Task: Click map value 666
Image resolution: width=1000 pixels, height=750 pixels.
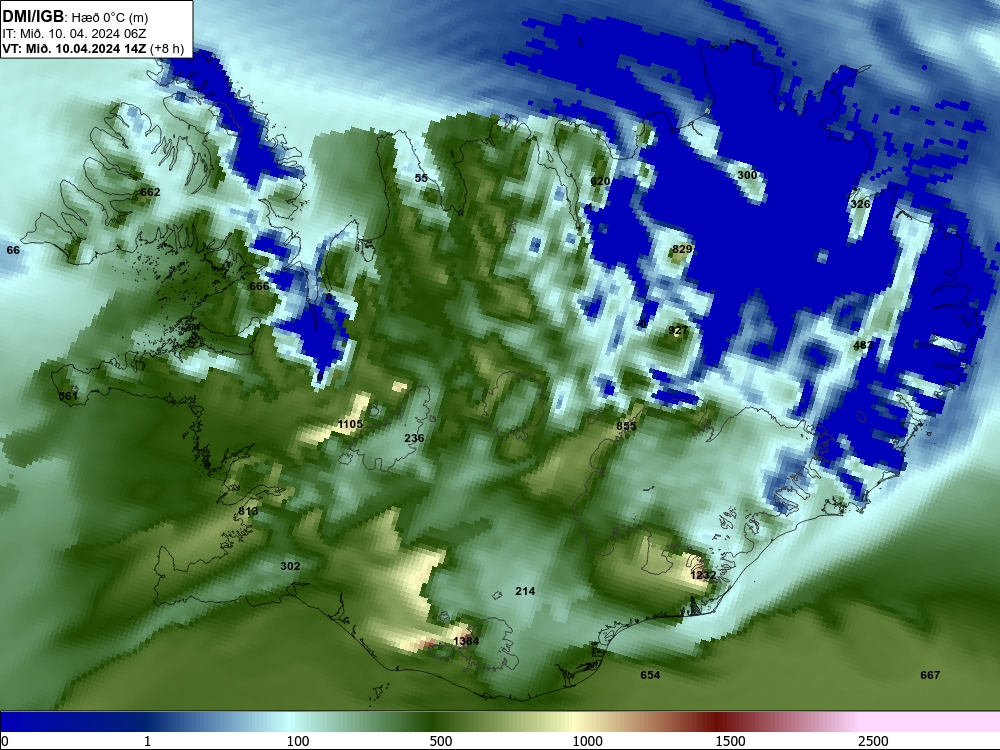Action: tap(259, 286)
